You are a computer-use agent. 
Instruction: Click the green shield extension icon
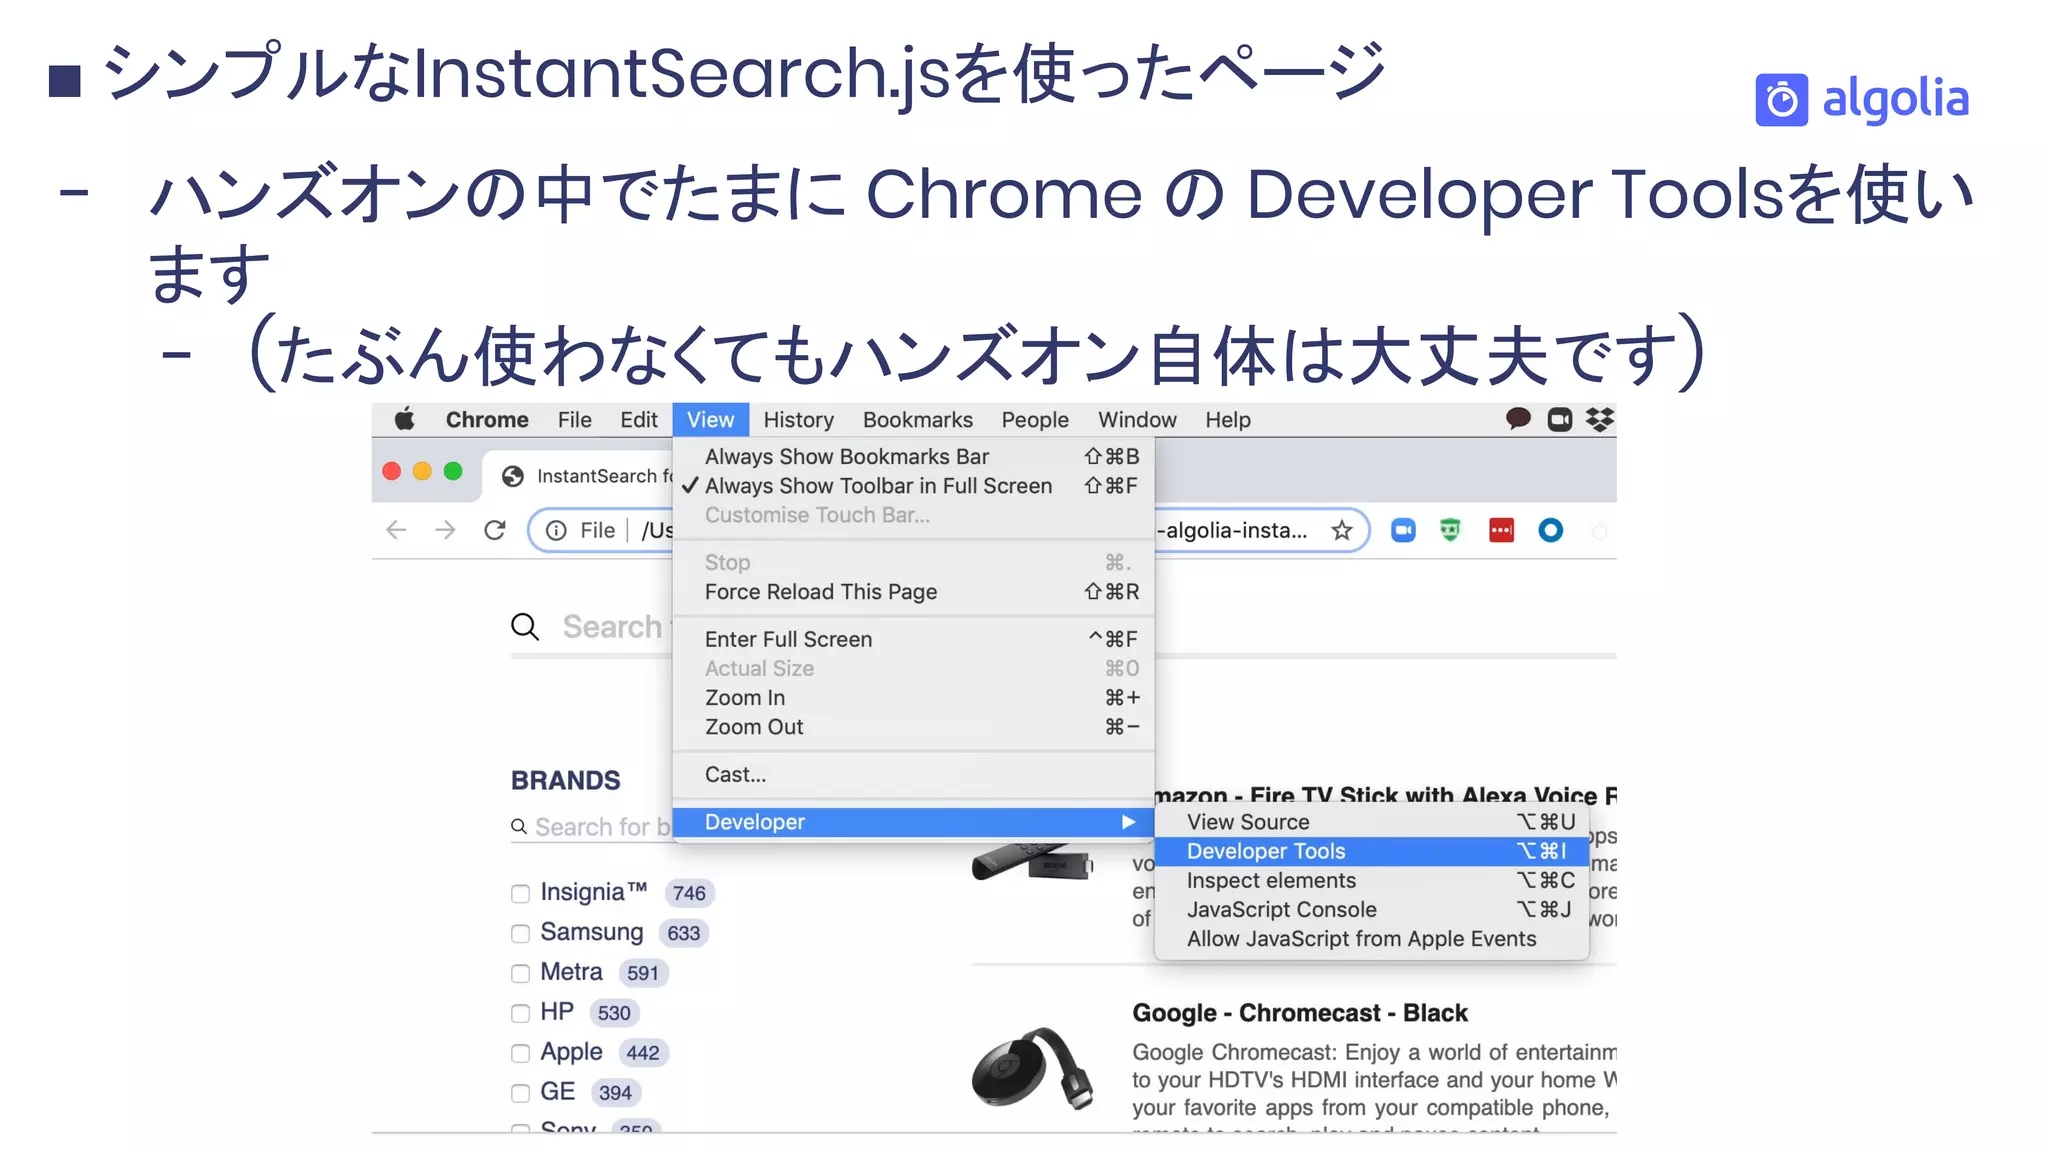[x=1450, y=530]
